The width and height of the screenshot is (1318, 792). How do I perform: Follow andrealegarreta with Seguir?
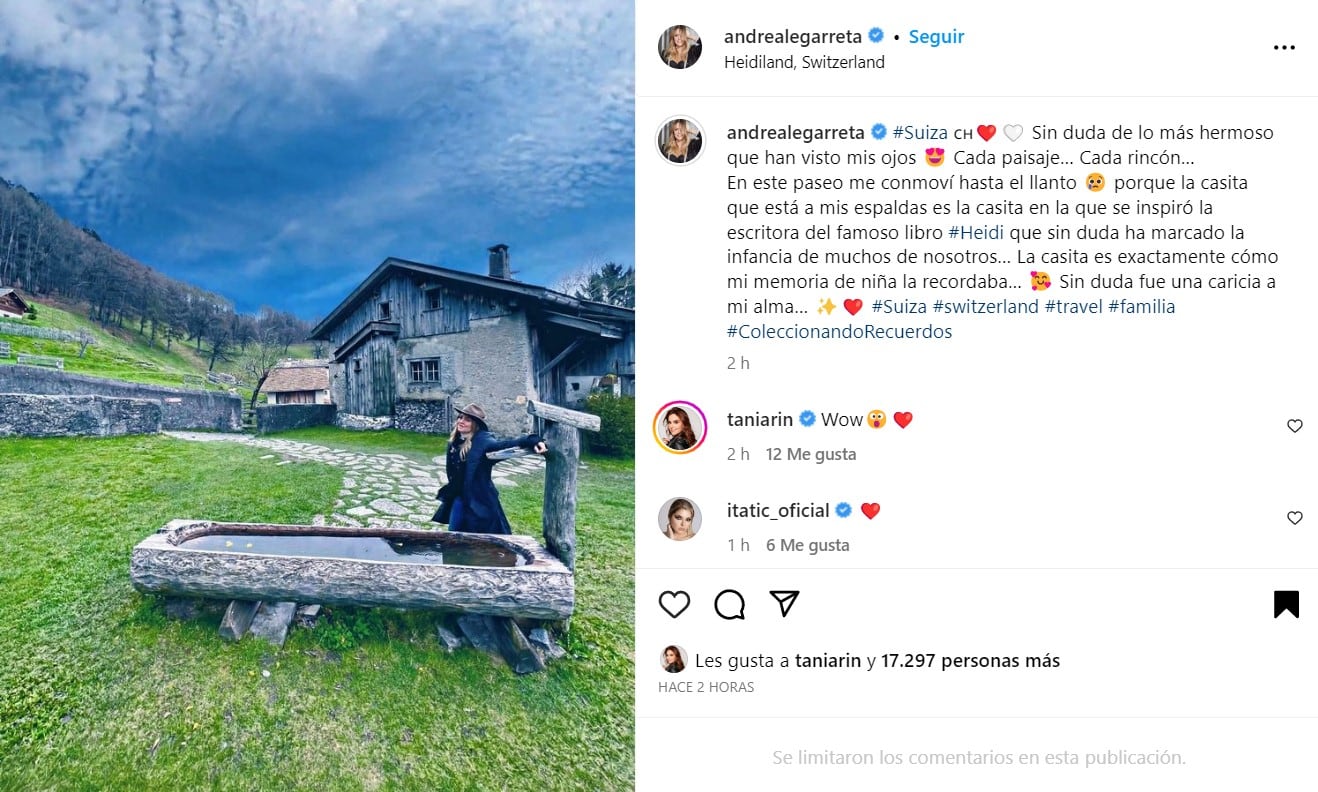click(936, 36)
